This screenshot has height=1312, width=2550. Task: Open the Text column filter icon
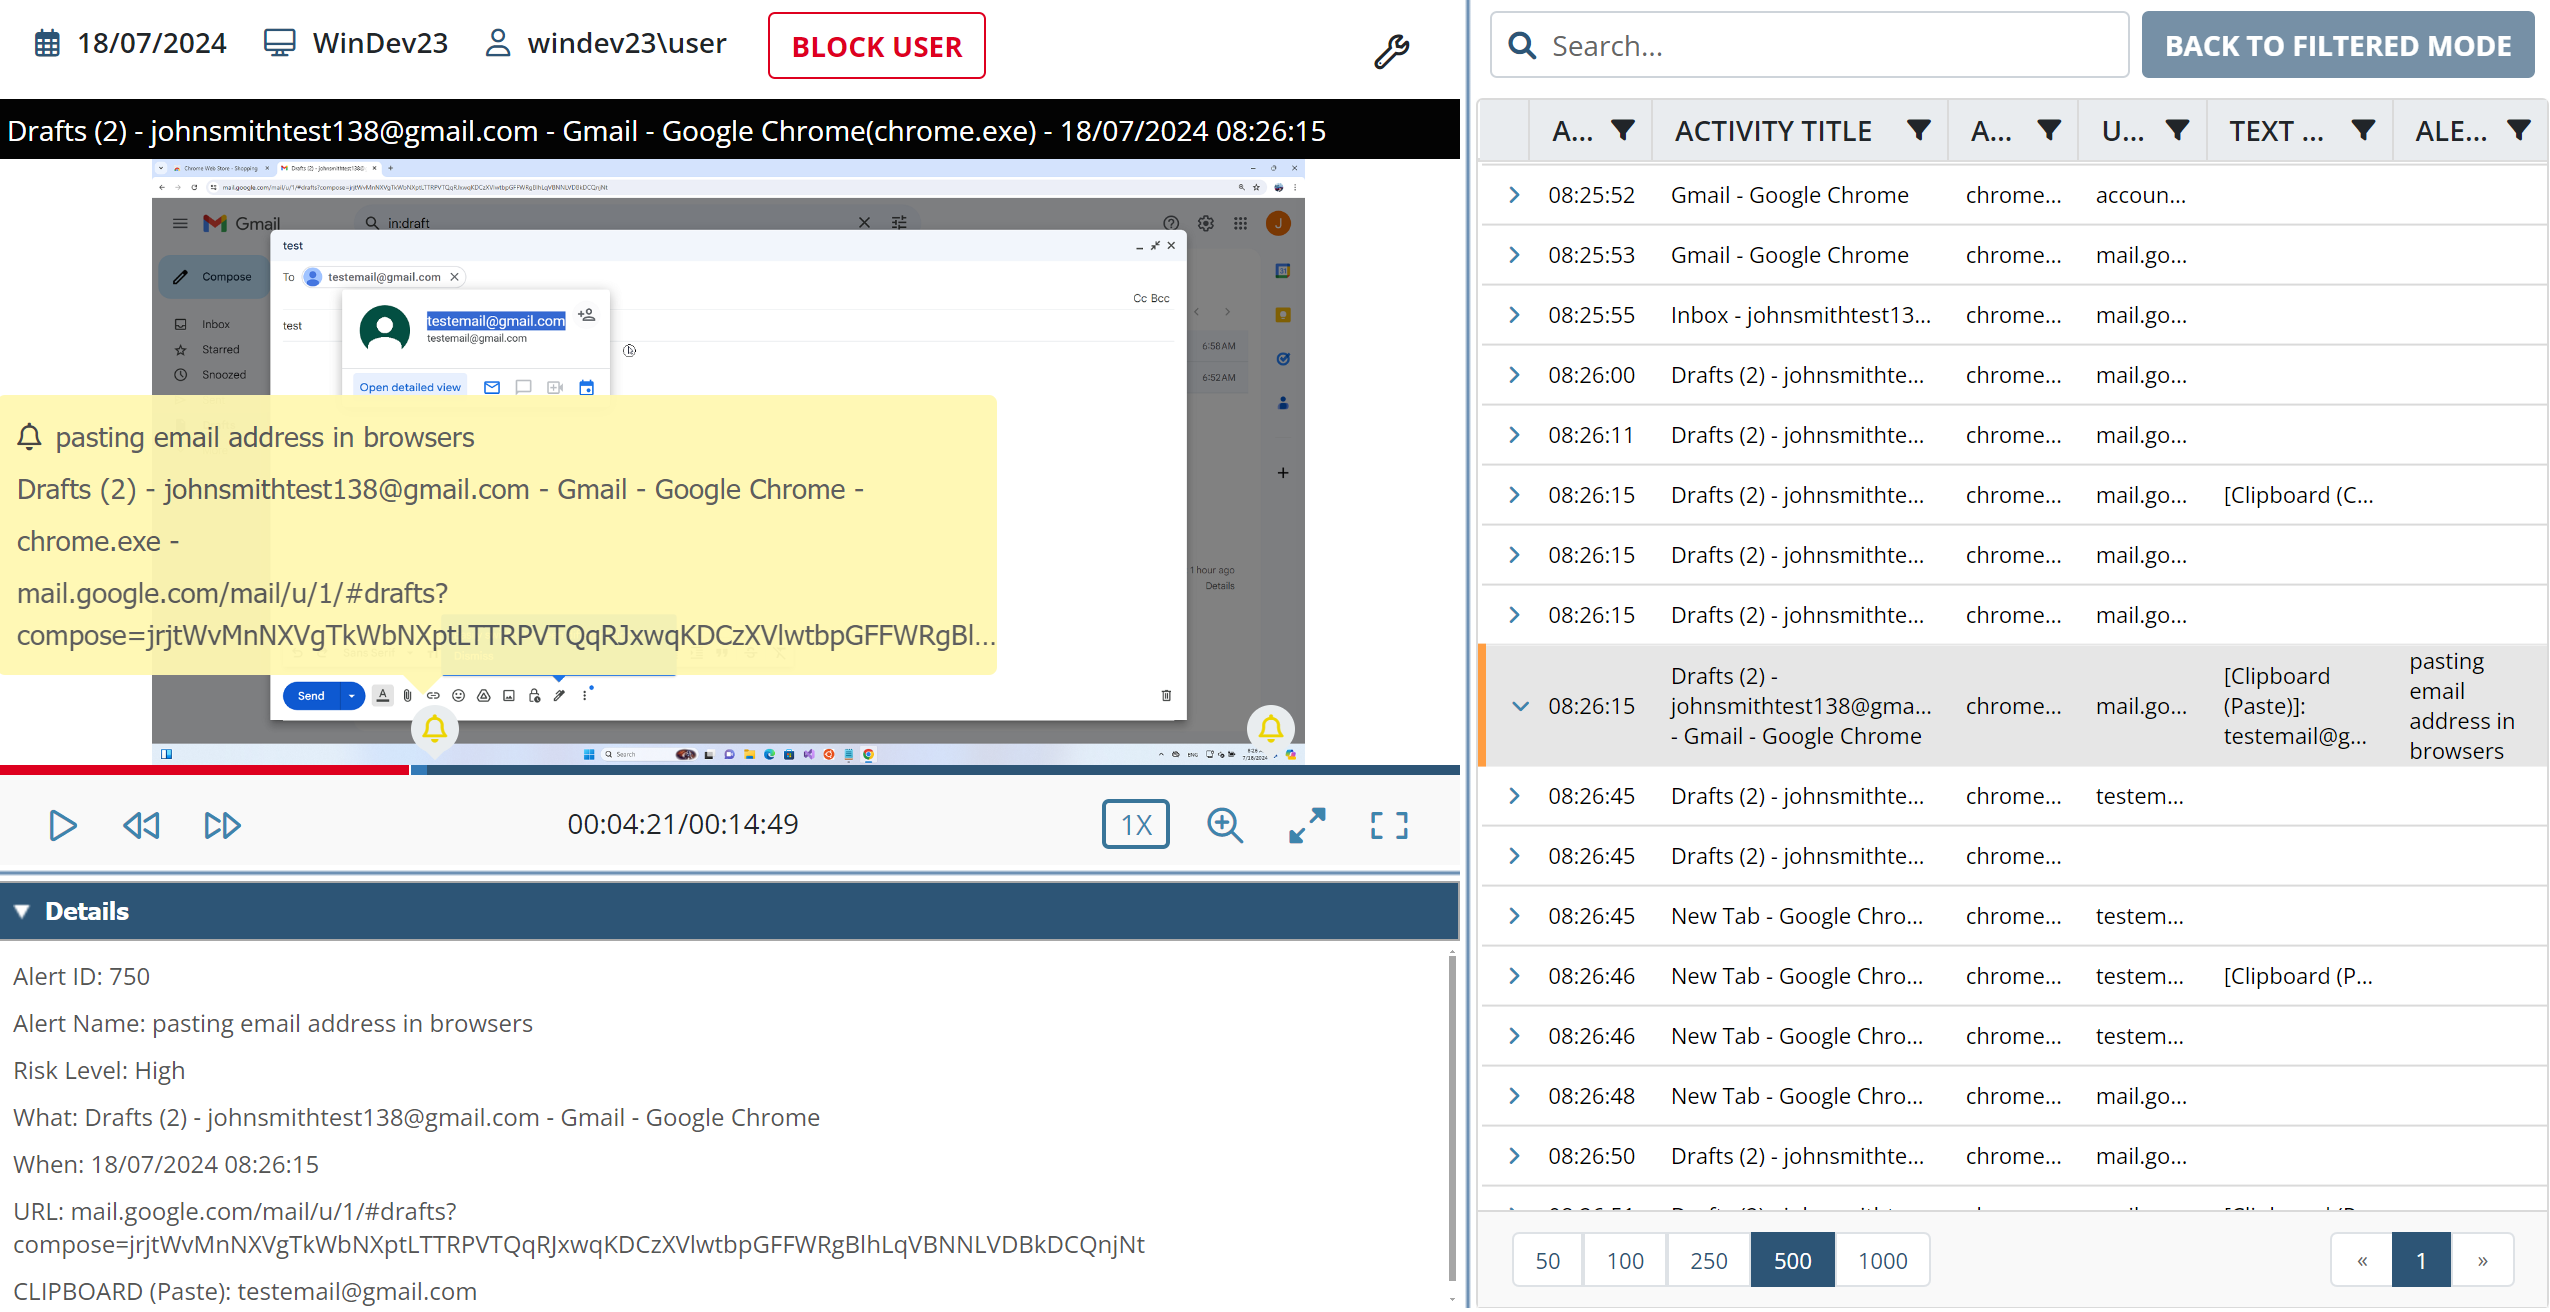2363,130
